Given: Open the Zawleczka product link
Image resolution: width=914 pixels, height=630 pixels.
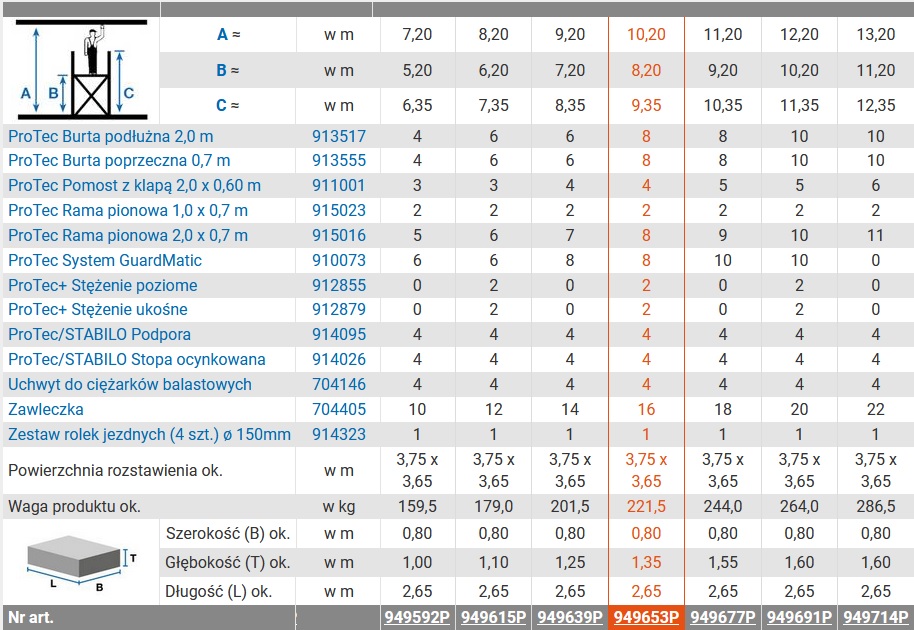Looking at the screenshot, I should (x=46, y=410).
